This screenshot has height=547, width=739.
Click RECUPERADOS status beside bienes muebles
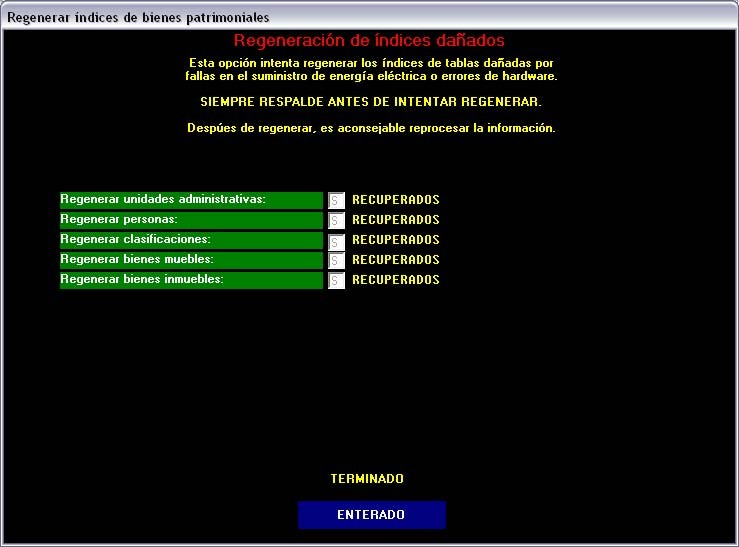coord(396,260)
